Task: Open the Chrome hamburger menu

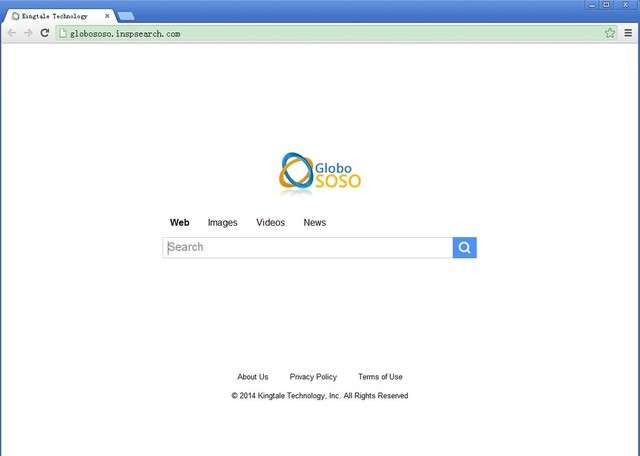Action: click(x=628, y=33)
